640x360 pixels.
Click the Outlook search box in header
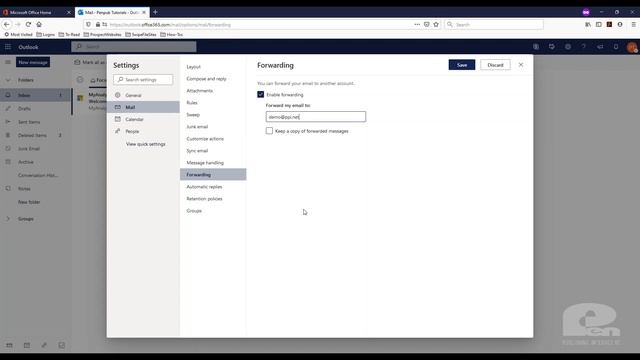[x=133, y=47]
